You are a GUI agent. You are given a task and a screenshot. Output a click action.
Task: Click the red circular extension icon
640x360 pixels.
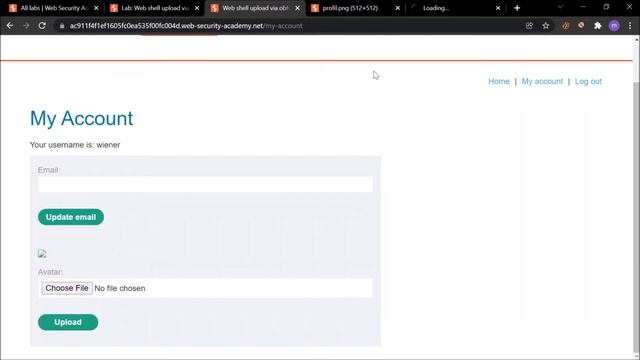tap(581, 25)
